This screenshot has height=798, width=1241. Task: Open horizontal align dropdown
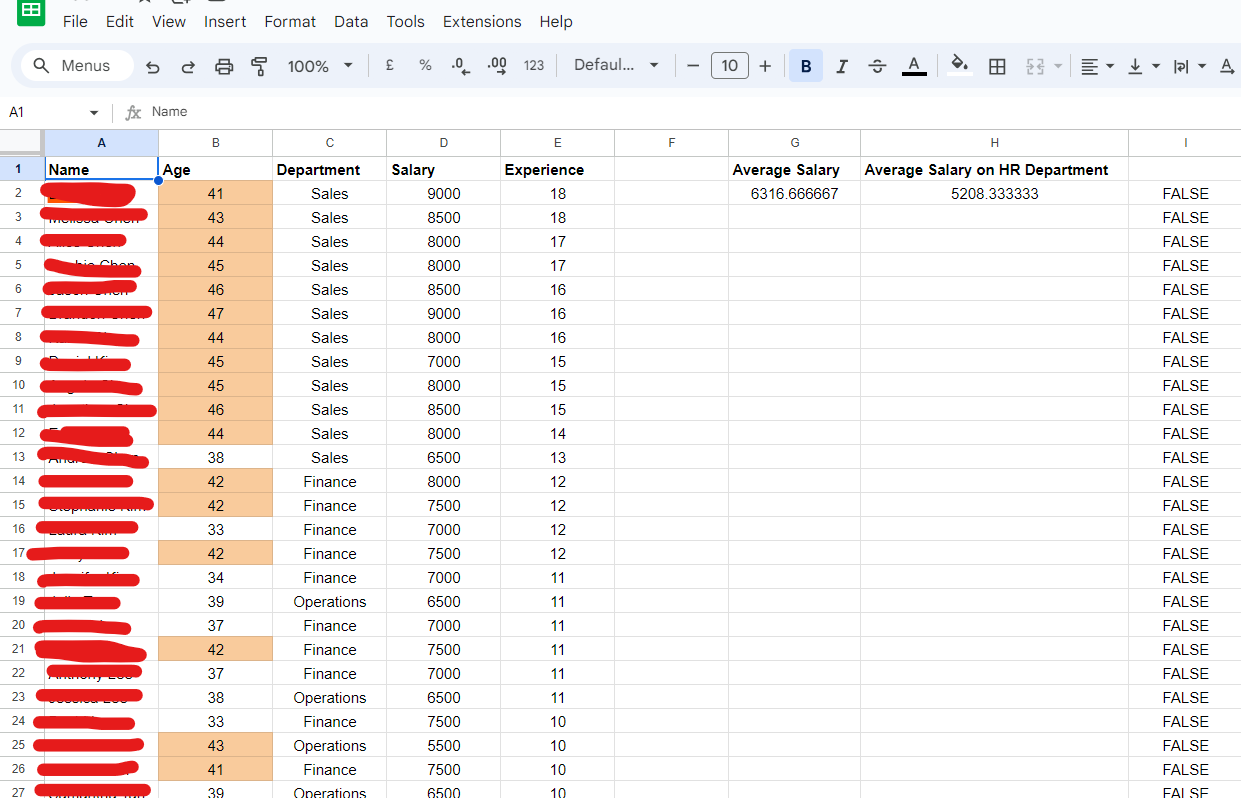(x=1097, y=66)
